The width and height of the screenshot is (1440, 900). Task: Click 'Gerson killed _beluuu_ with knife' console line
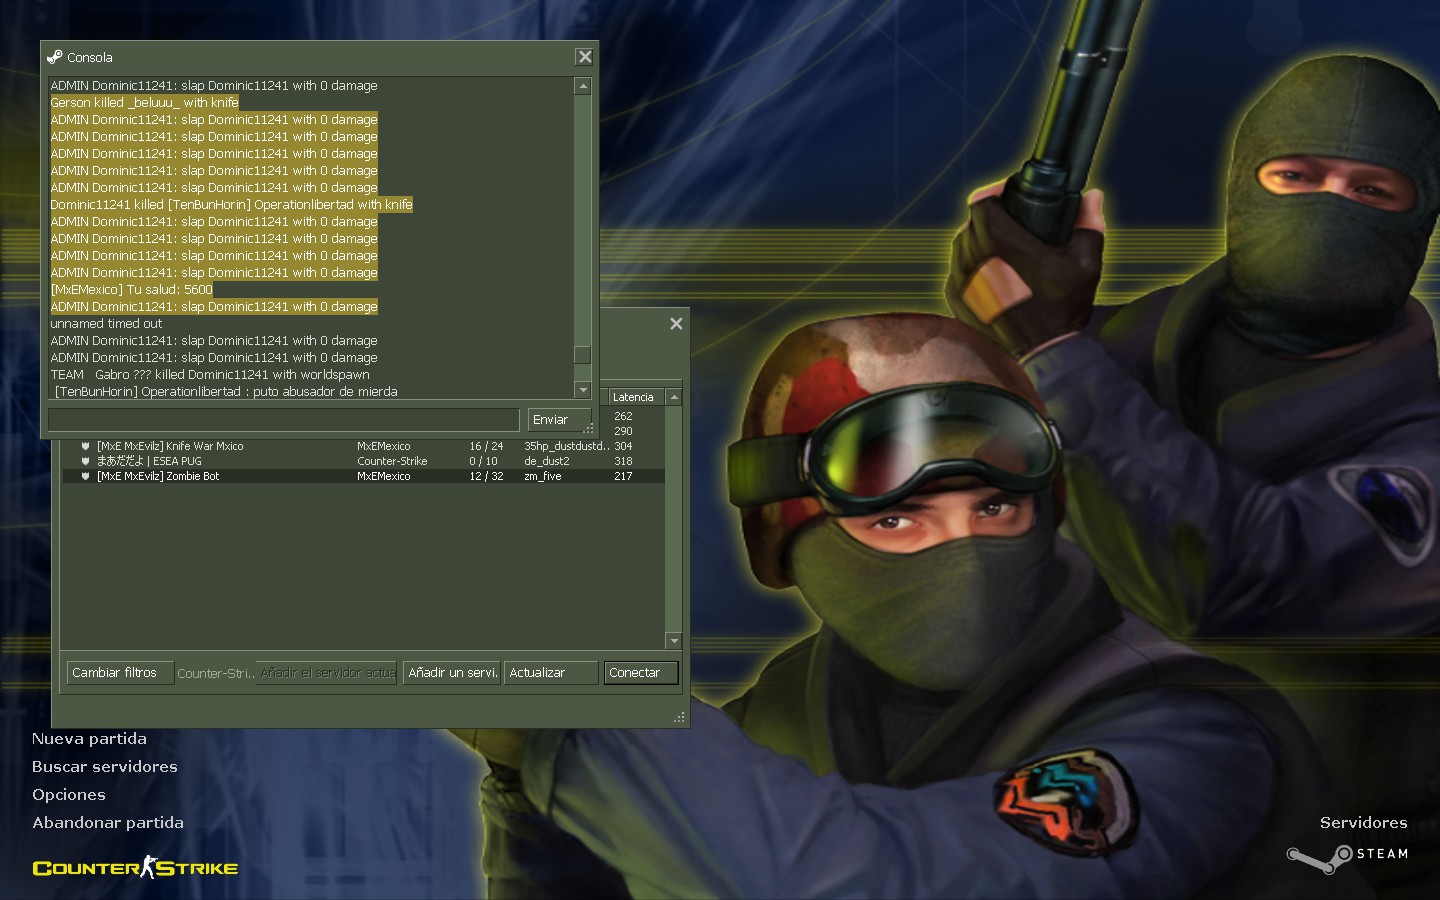point(145,102)
